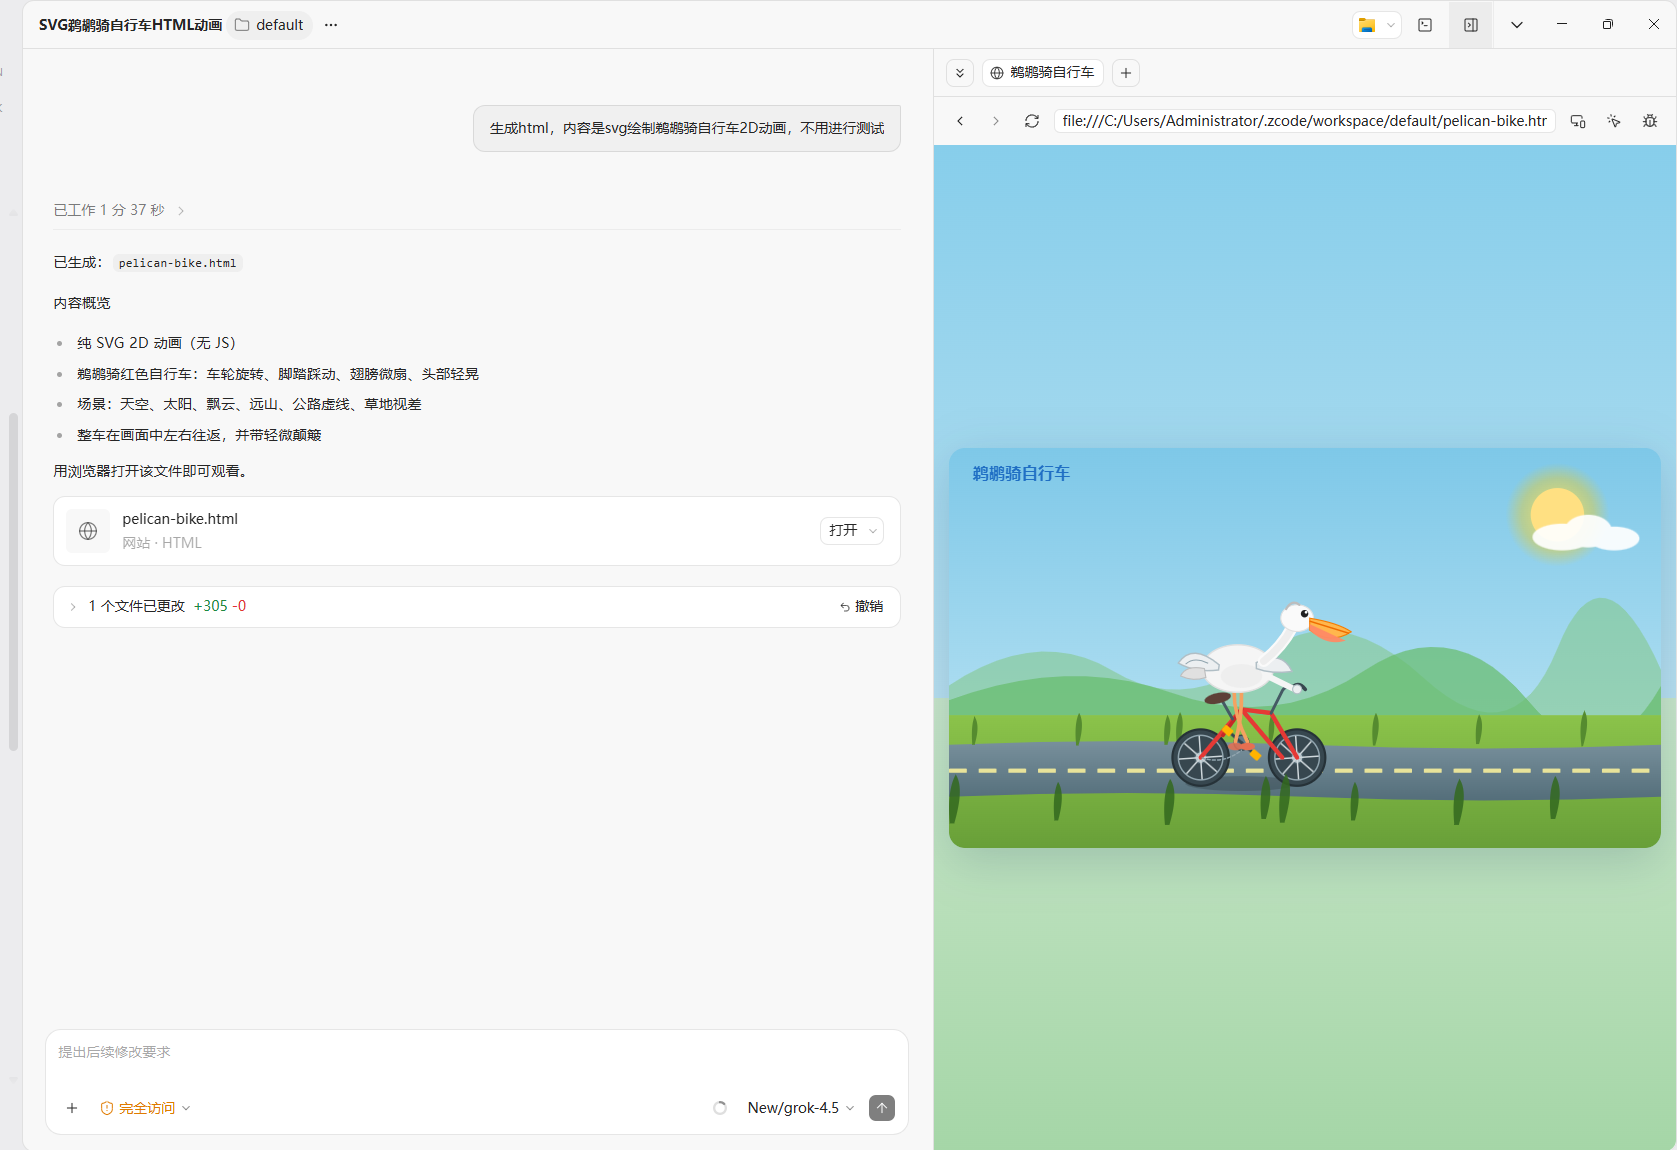Select the default workspace folder label
This screenshot has width=1677, height=1150.
pos(270,25)
